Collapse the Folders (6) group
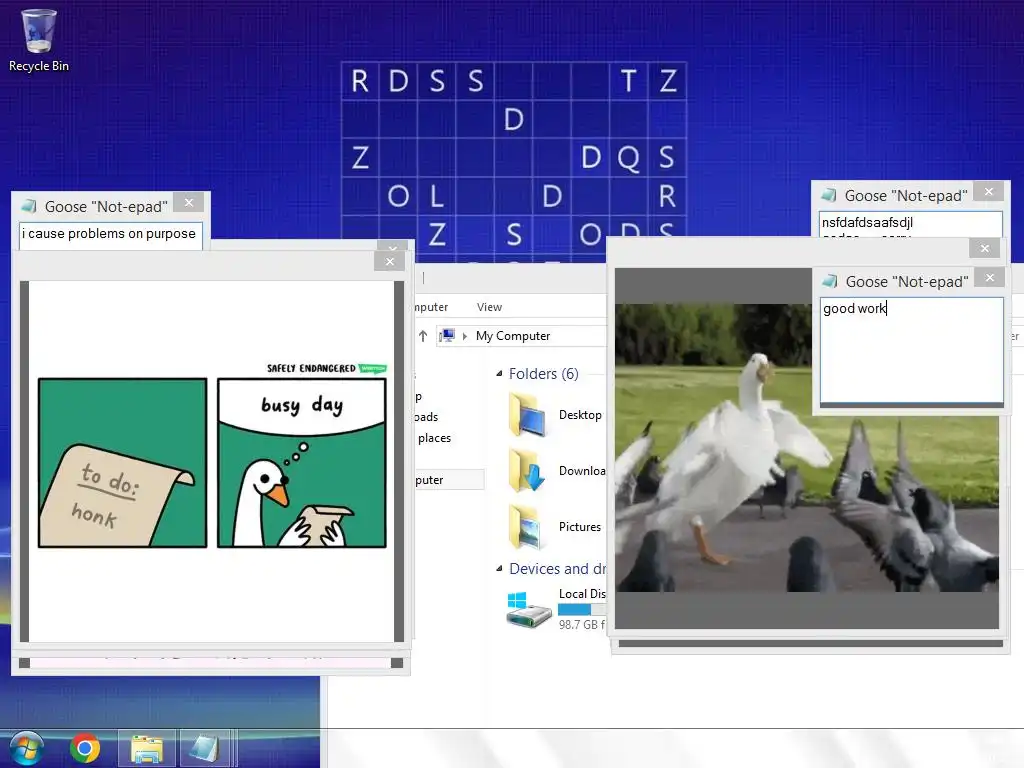This screenshot has width=1024, height=768. 499,374
